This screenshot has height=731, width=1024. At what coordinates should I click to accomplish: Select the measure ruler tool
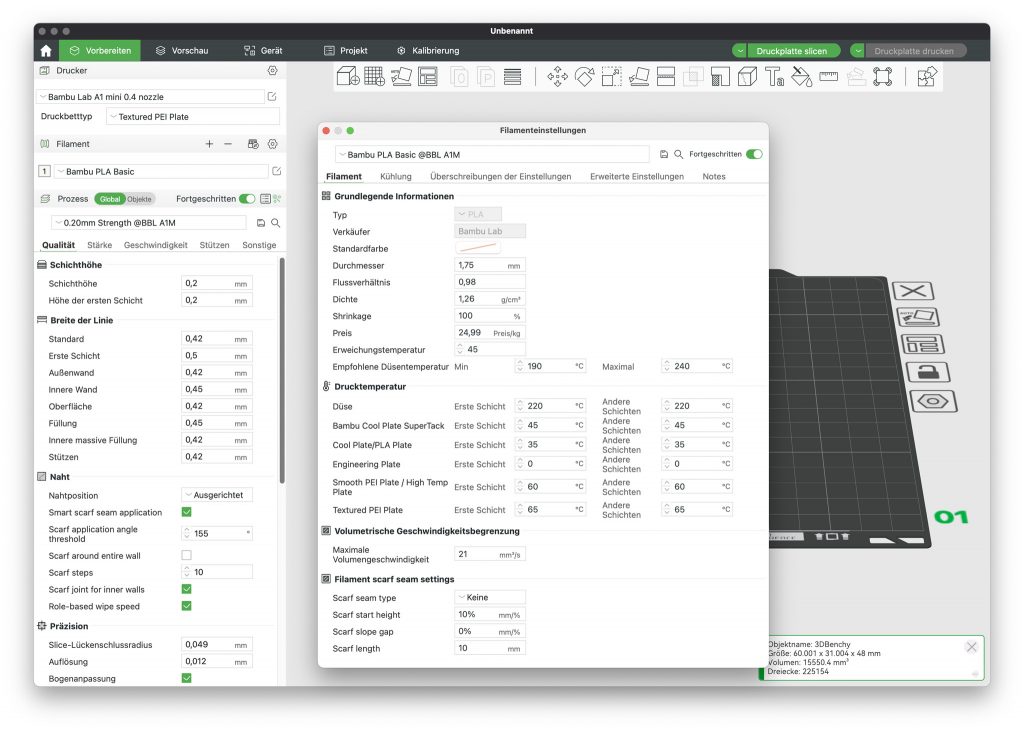pos(828,76)
